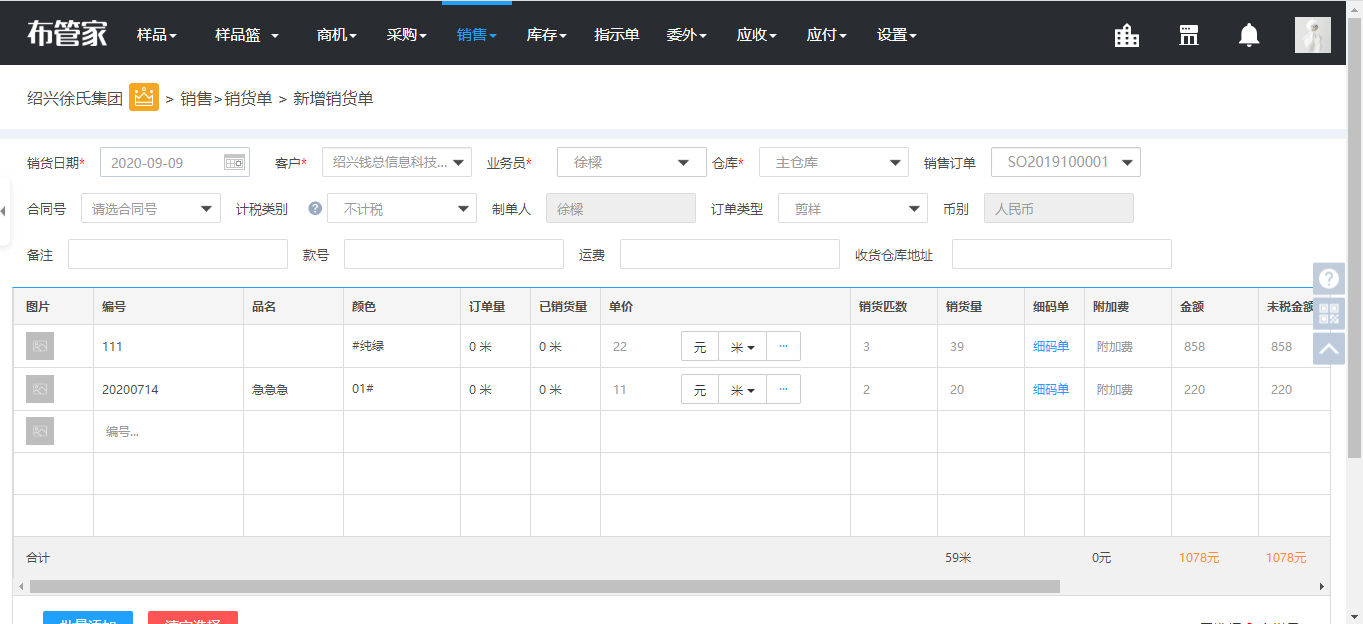Image resolution: width=1363 pixels, height=624 pixels.
Task: Click the image placeholder in the empty 编号 row
Action: click(40, 431)
